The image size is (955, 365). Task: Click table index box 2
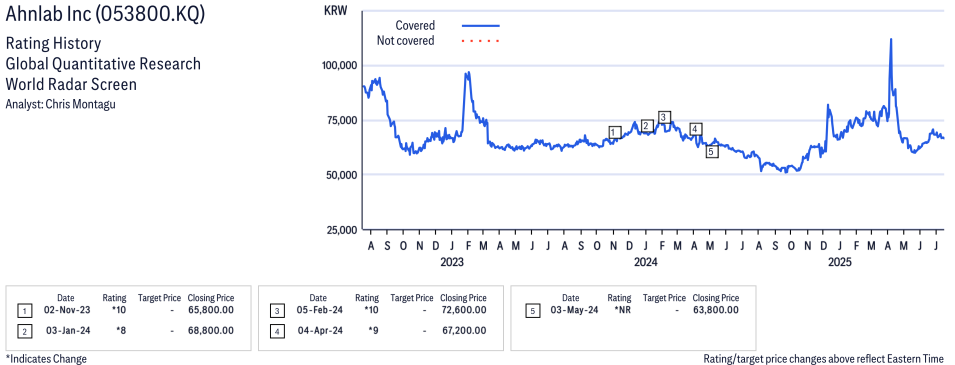(x=24, y=332)
